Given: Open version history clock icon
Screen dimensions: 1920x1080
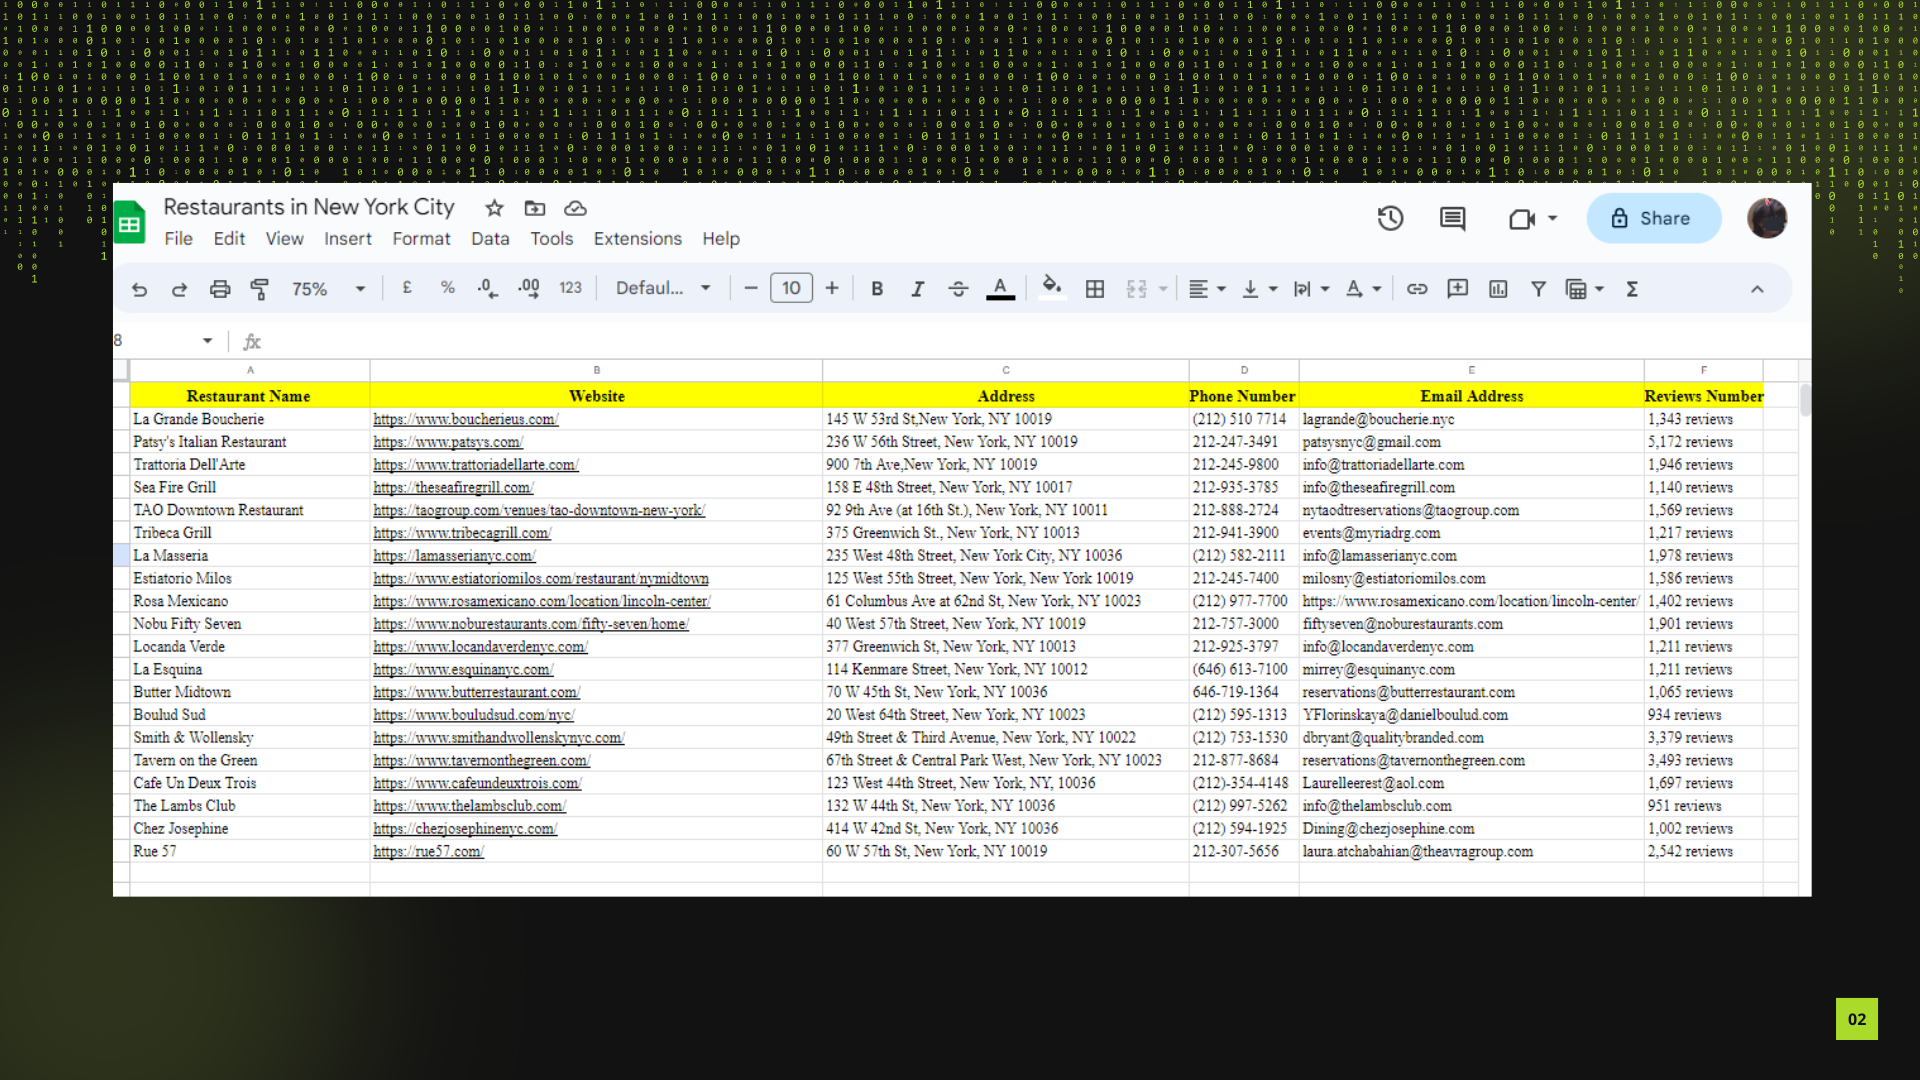Looking at the screenshot, I should (1391, 219).
